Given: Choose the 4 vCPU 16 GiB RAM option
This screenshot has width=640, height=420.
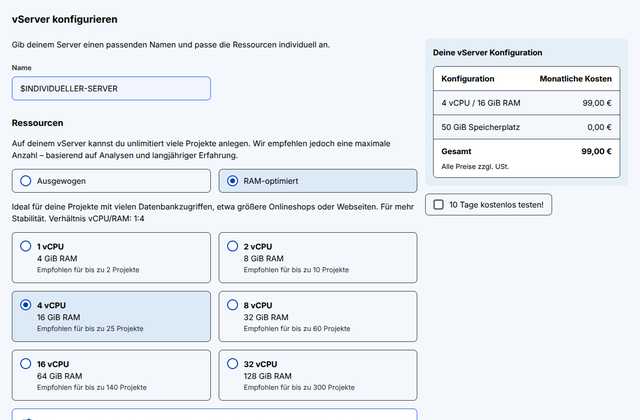Looking at the screenshot, I should tap(111, 316).
